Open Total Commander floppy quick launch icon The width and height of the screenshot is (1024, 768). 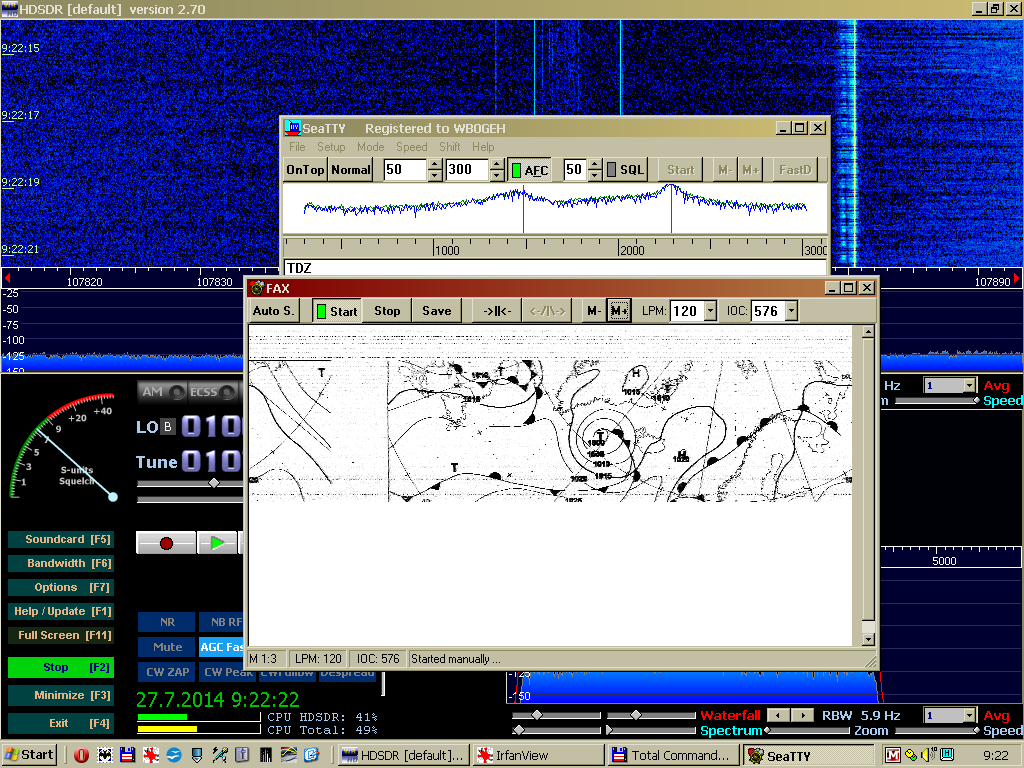point(127,755)
